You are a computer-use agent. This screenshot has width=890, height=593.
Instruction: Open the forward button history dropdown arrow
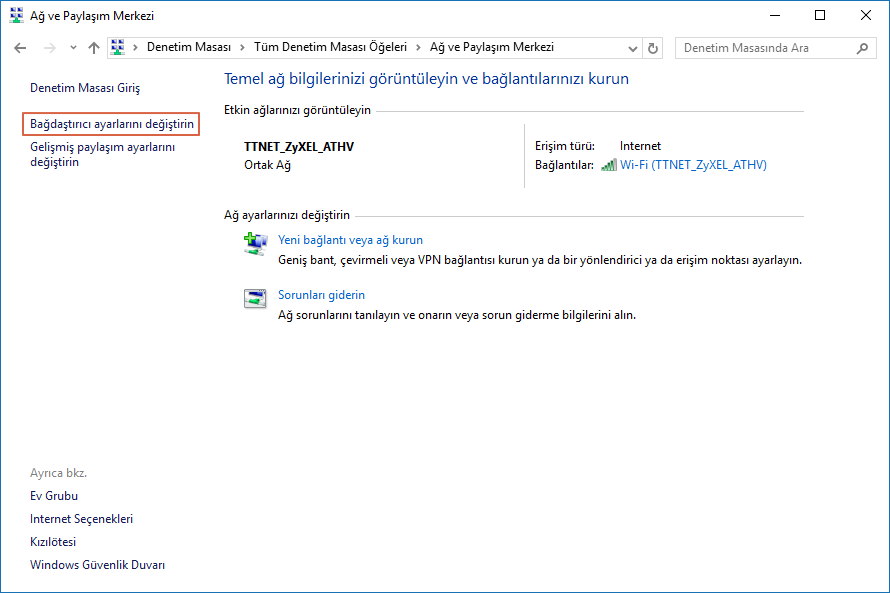coord(72,47)
